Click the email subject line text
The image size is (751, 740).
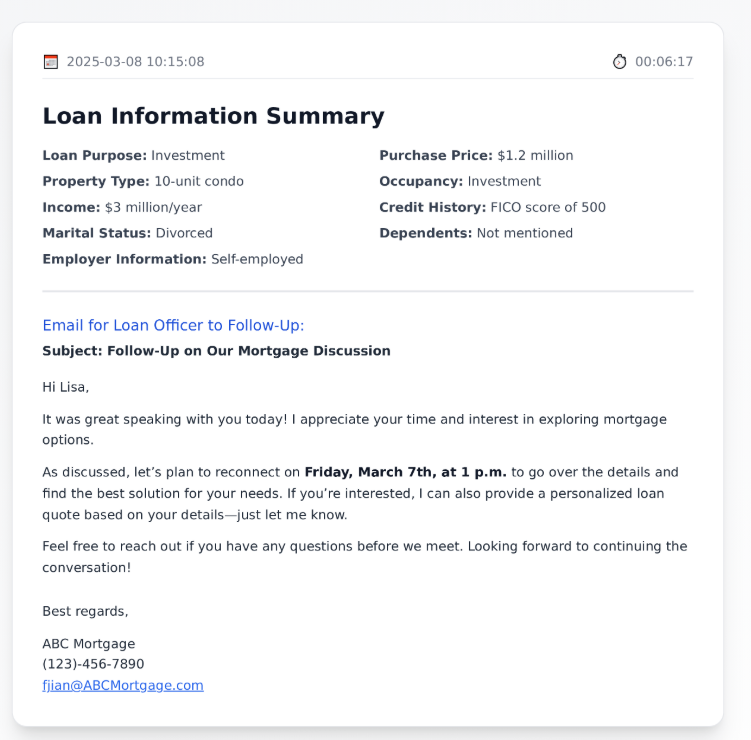[216, 351]
